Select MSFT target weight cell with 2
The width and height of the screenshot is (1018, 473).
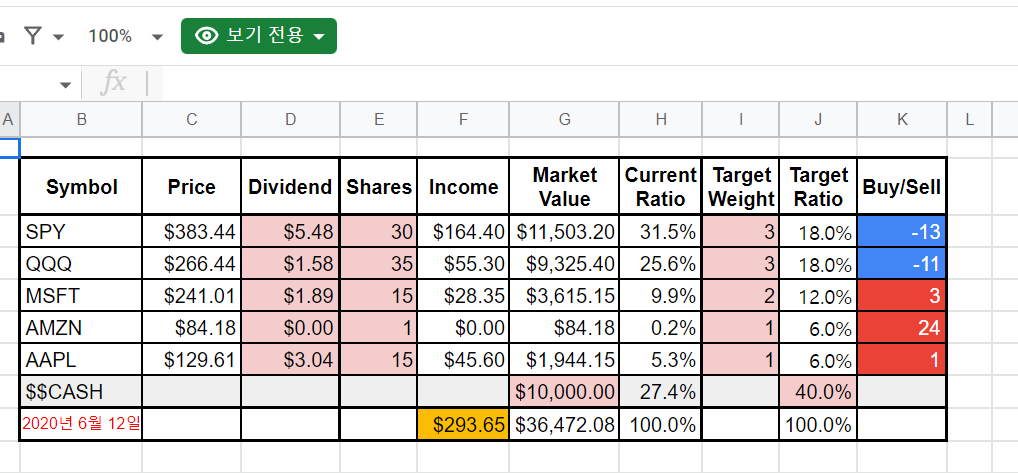click(x=741, y=296)
